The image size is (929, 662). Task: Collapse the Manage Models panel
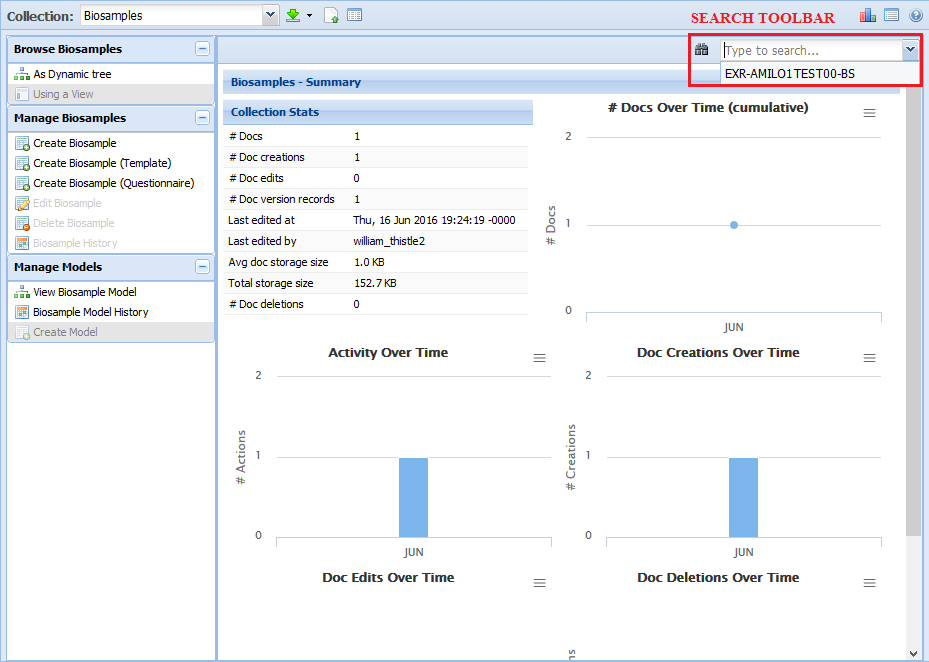(x=202, y=267)
